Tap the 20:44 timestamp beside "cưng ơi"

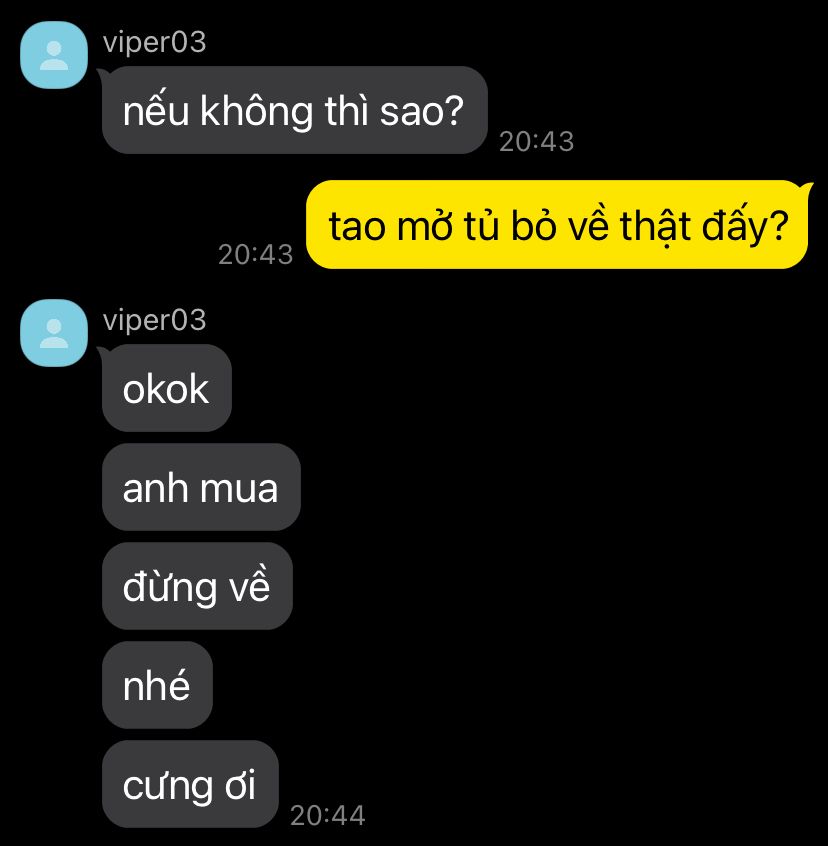coord(327,815)
